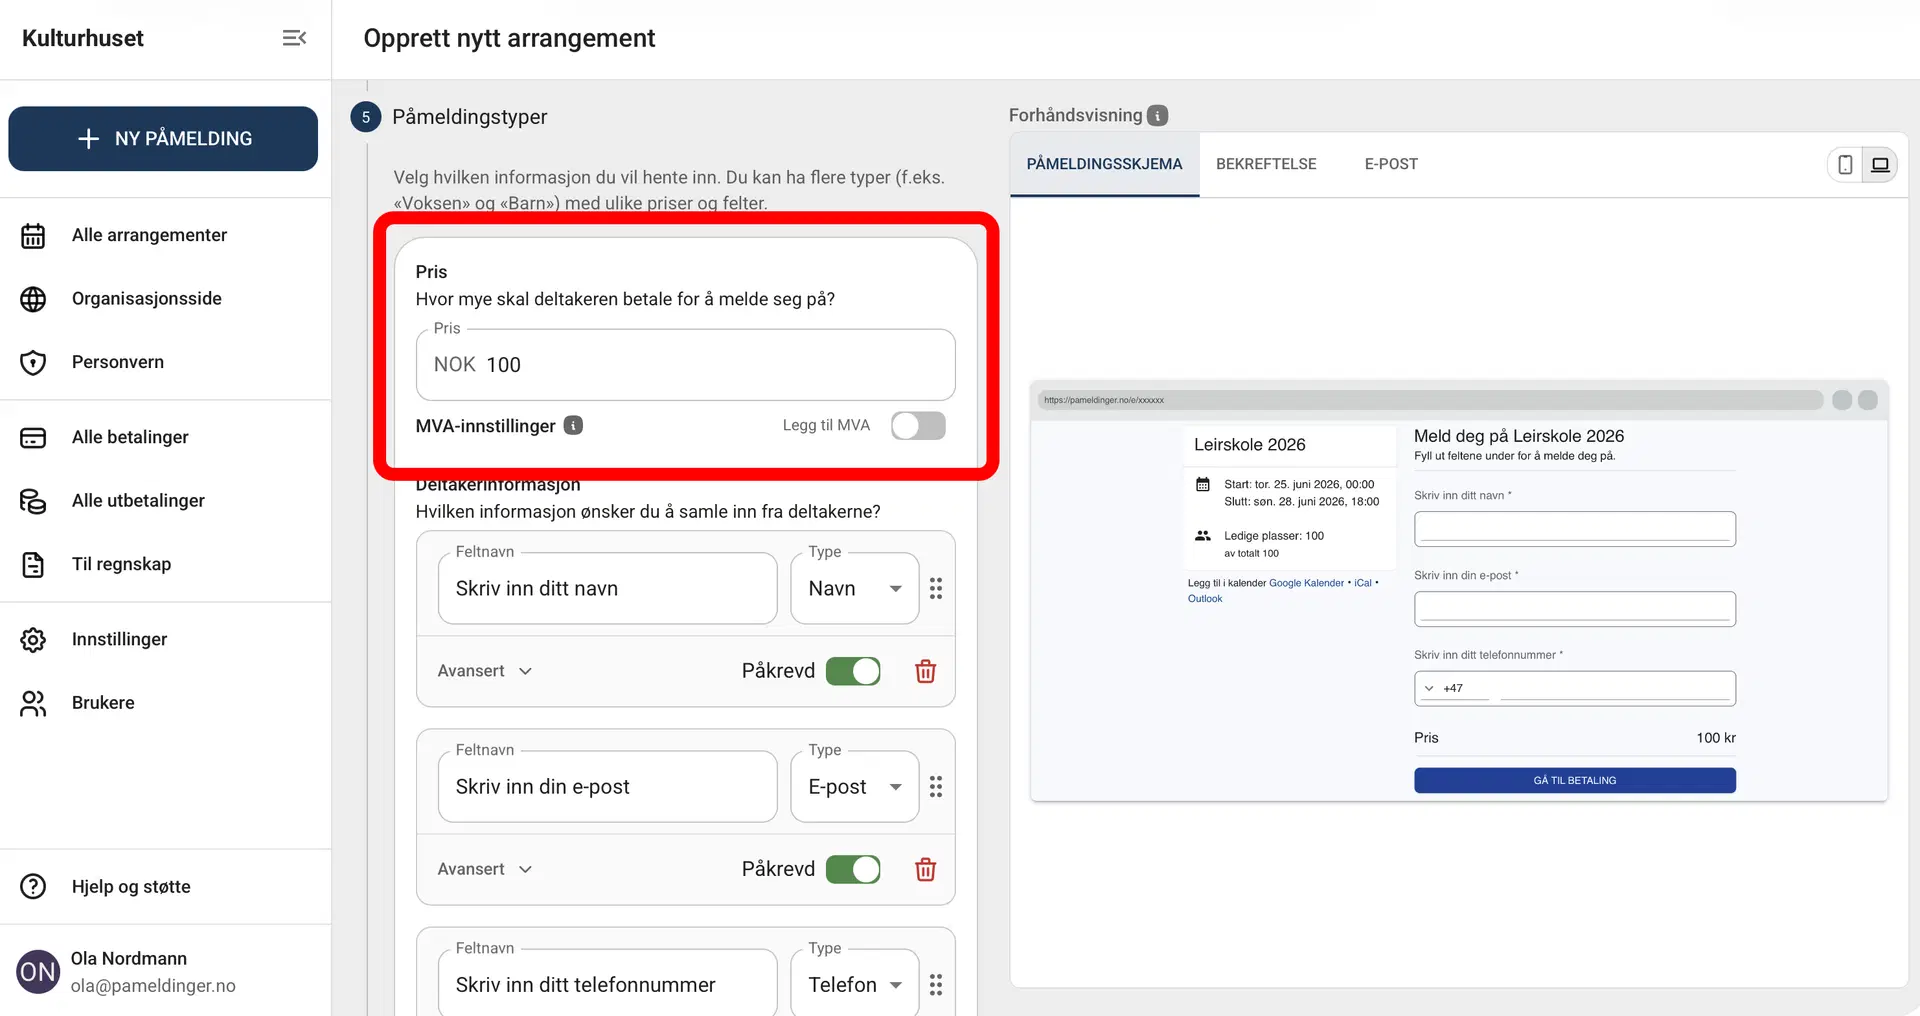Click the NY PÅMELDING button
Viewport: 1920px width, 1016px height.
tap(163, 139)
